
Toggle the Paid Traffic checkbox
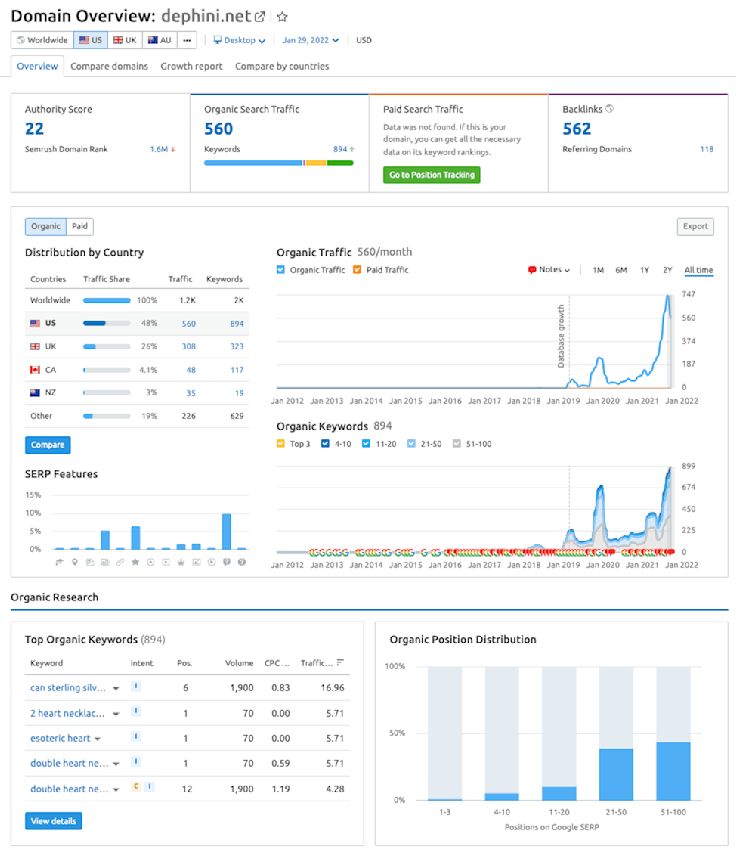tap(357, 270)
